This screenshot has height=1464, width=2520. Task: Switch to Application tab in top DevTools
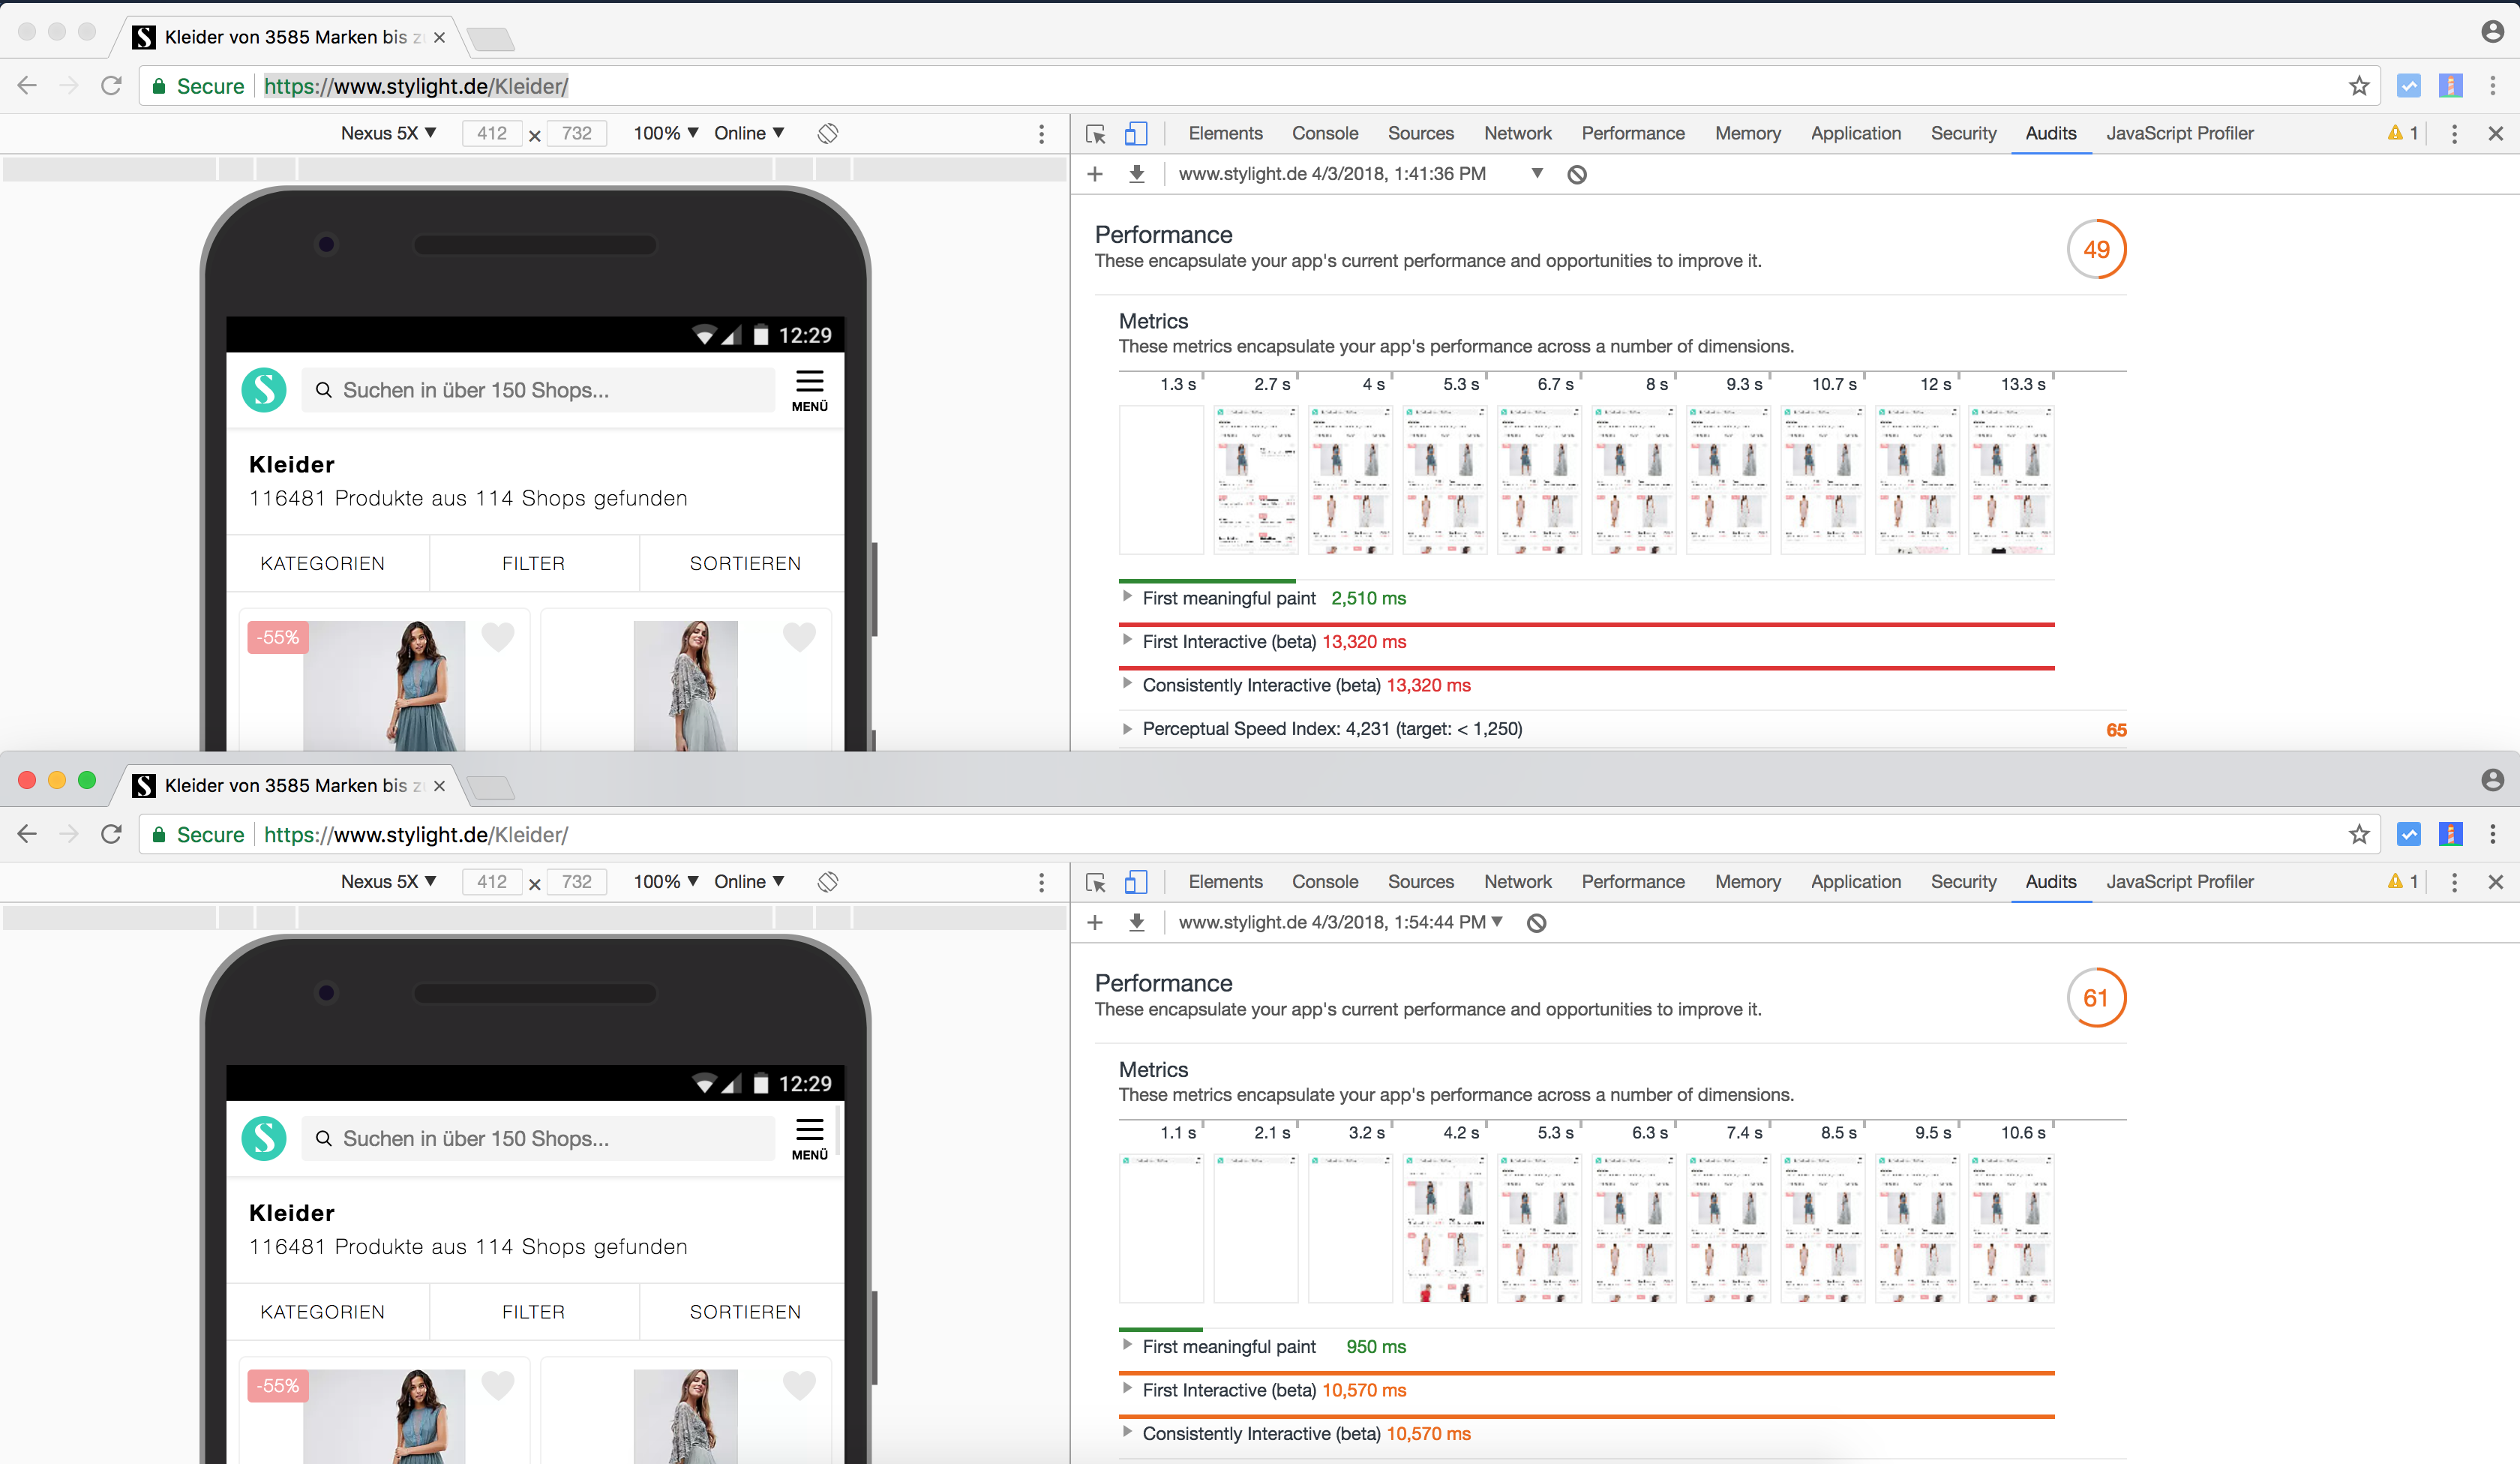click(1856, 133)
